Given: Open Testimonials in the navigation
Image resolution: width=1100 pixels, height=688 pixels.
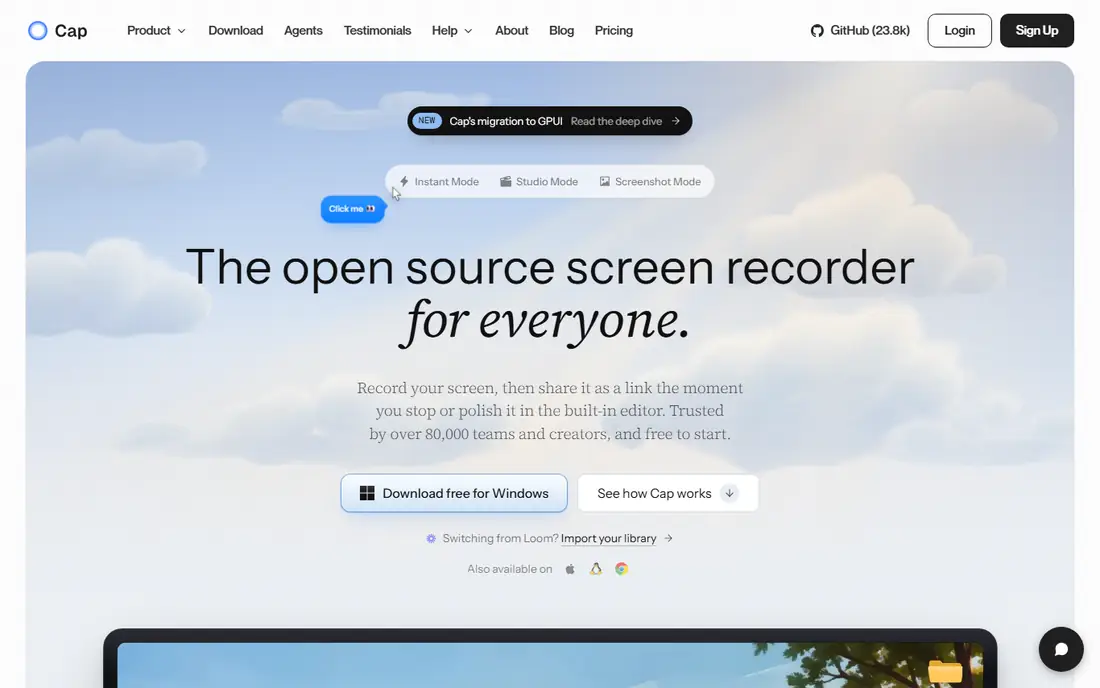Looking at the screenshot, I should pos(377,31).
